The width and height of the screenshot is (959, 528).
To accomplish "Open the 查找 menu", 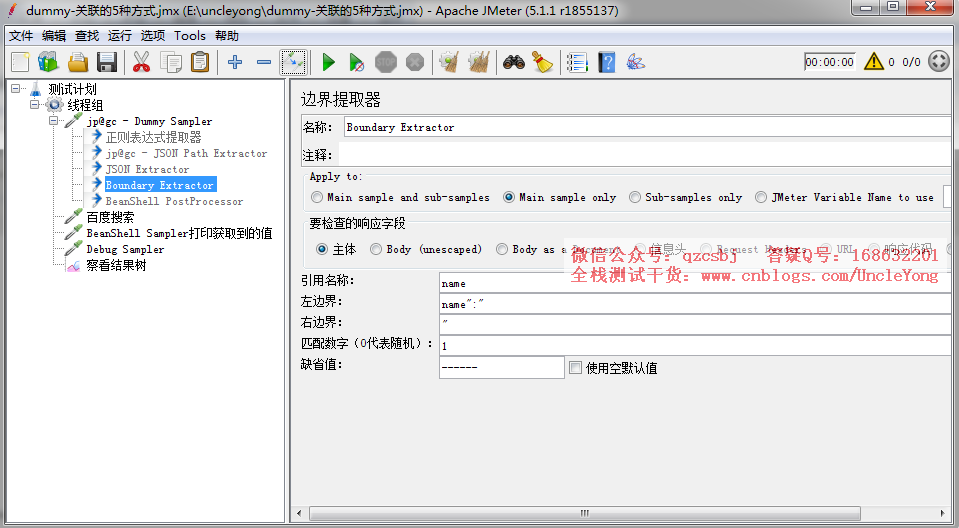I will click(x=87, y=35).
